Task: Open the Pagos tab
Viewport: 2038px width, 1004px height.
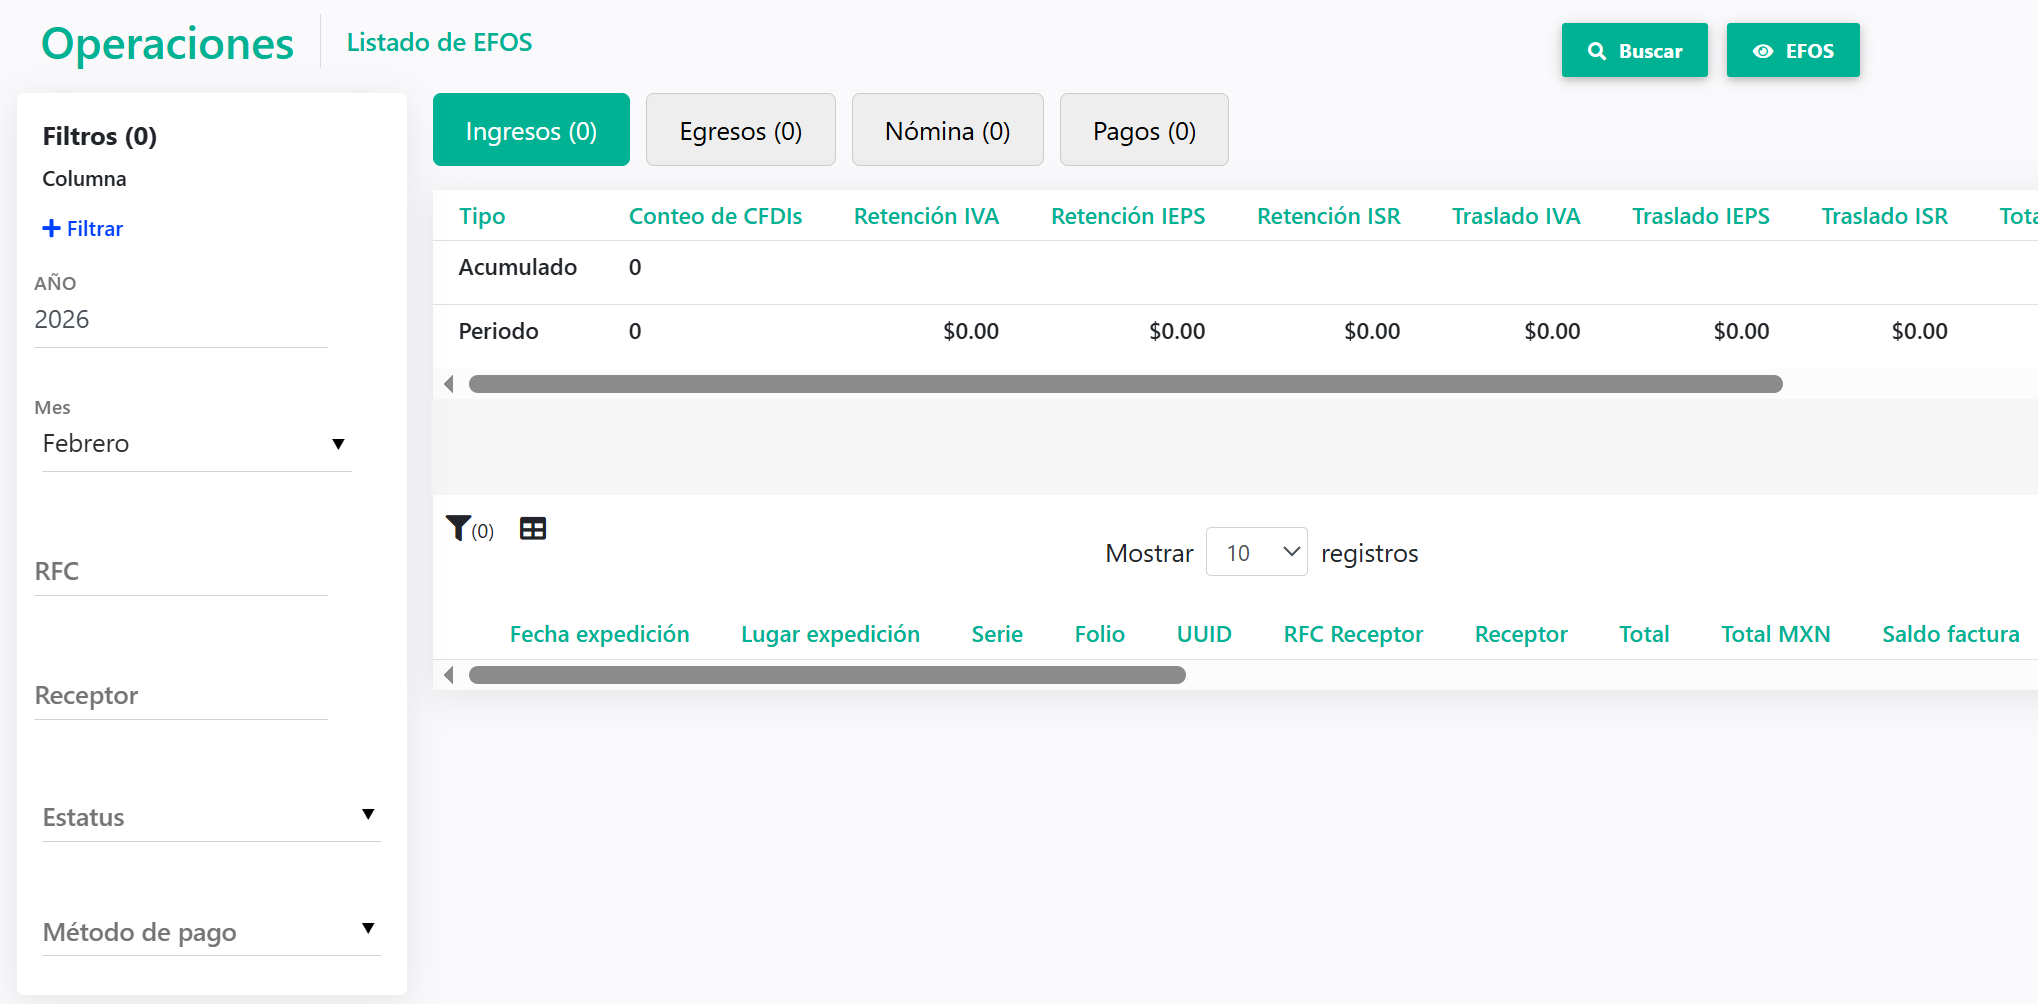Action: 1144,130
